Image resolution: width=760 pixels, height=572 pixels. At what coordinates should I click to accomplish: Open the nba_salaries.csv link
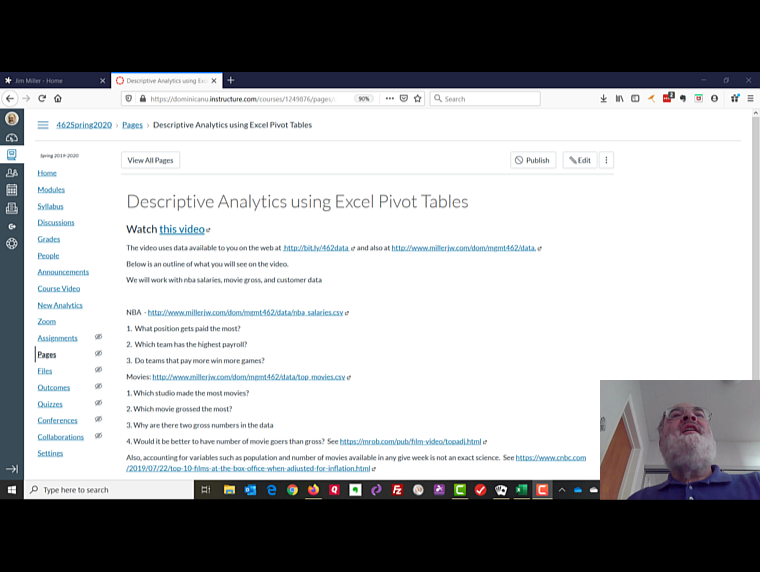(x=245, y=313)
